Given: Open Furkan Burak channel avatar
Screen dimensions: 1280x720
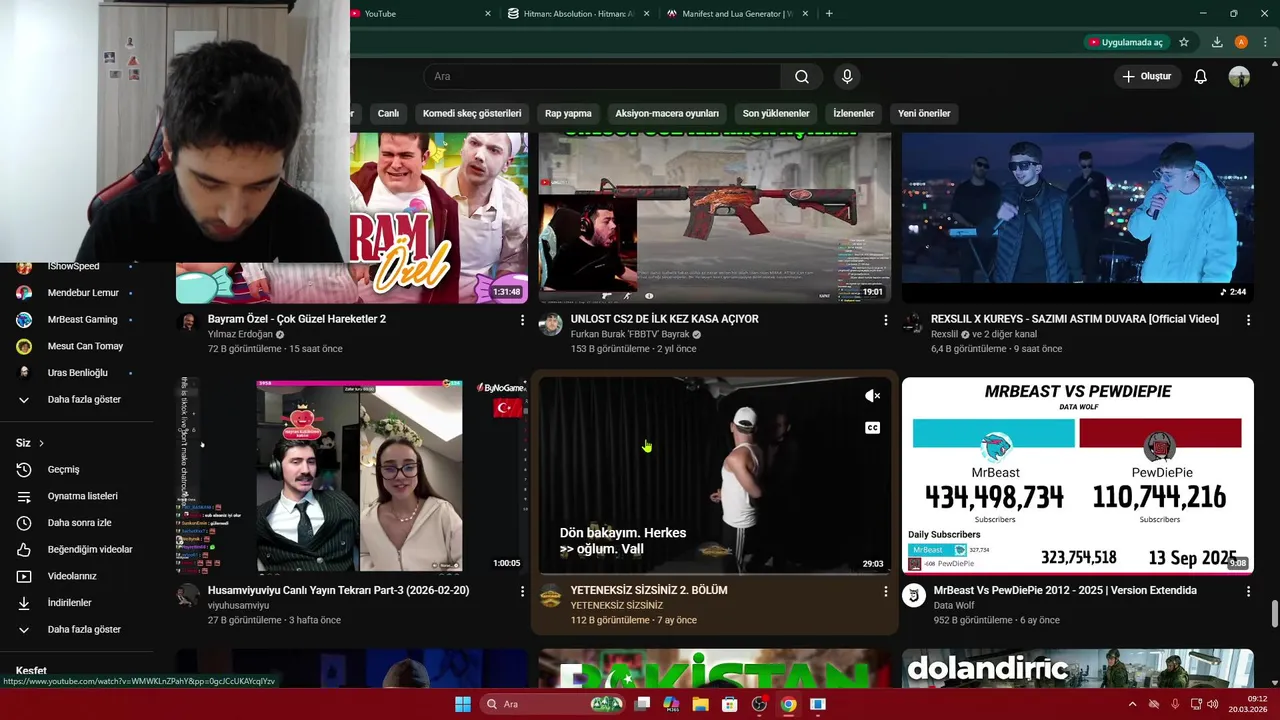Looking at the screenshot, I should pyautogui.click(x=551, y=323).
